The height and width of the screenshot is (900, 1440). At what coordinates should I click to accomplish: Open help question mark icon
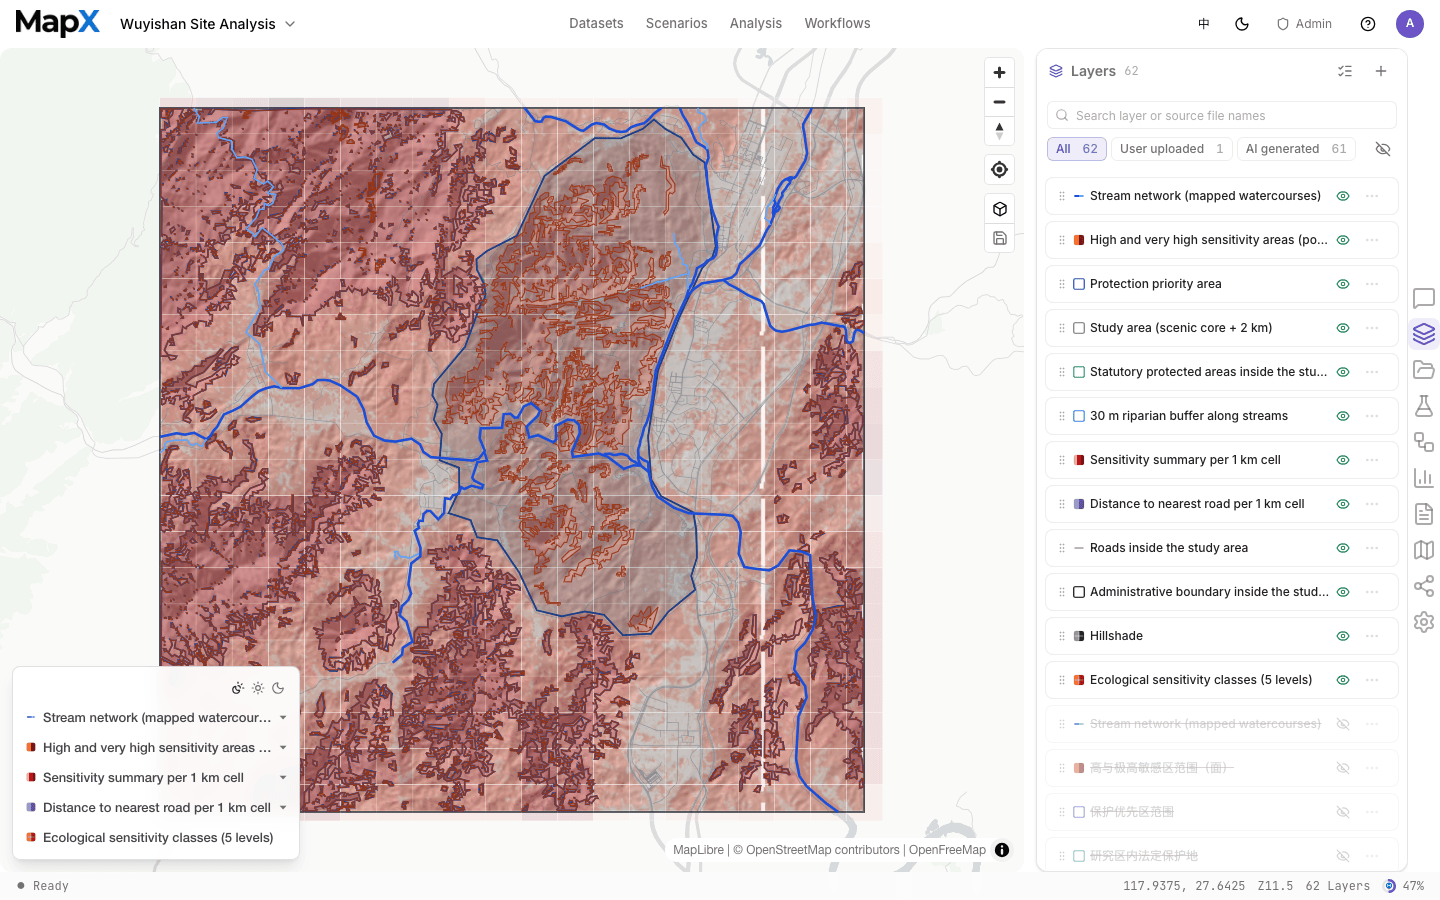pos(1368,24)
